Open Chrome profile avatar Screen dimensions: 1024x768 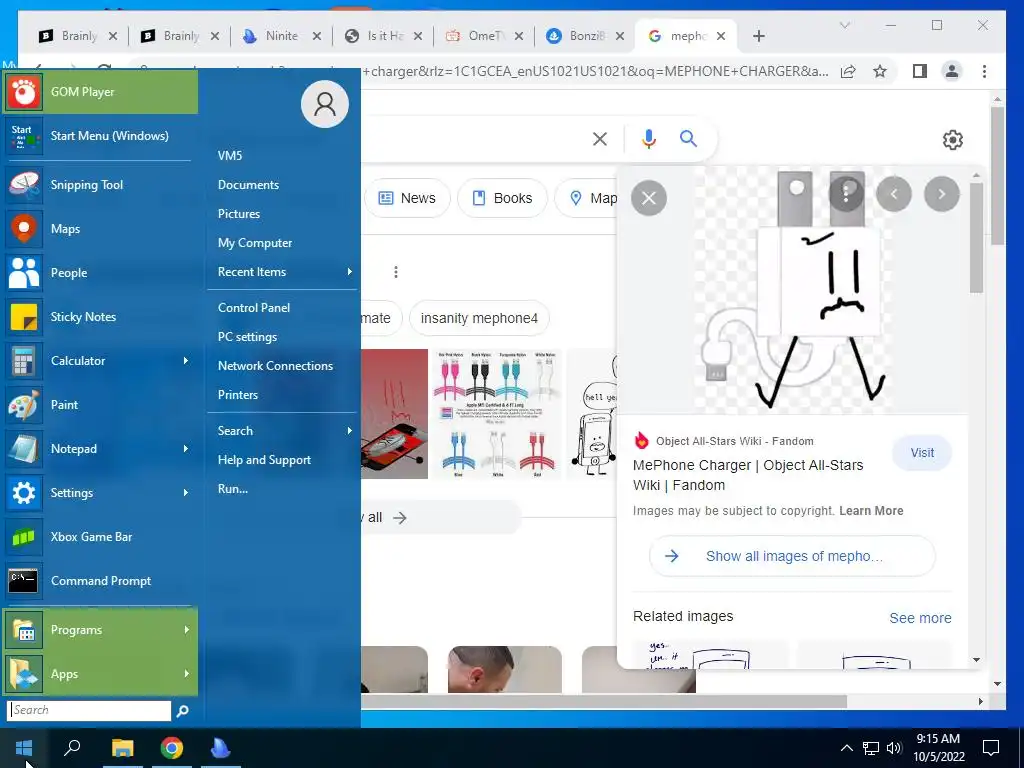(x=952, y=71)
